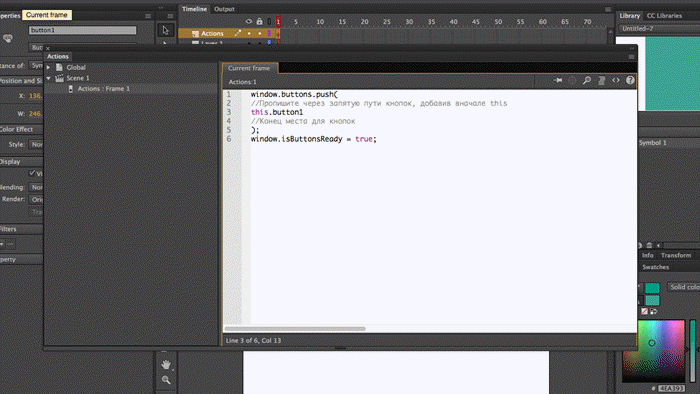Screen dimensions: 700x394
Task: Open Find magnifier in Actions panel
Action: tap(587, 80)
